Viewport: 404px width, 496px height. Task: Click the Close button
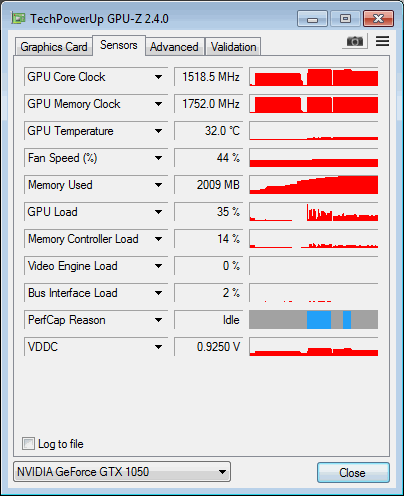(353, 472)
